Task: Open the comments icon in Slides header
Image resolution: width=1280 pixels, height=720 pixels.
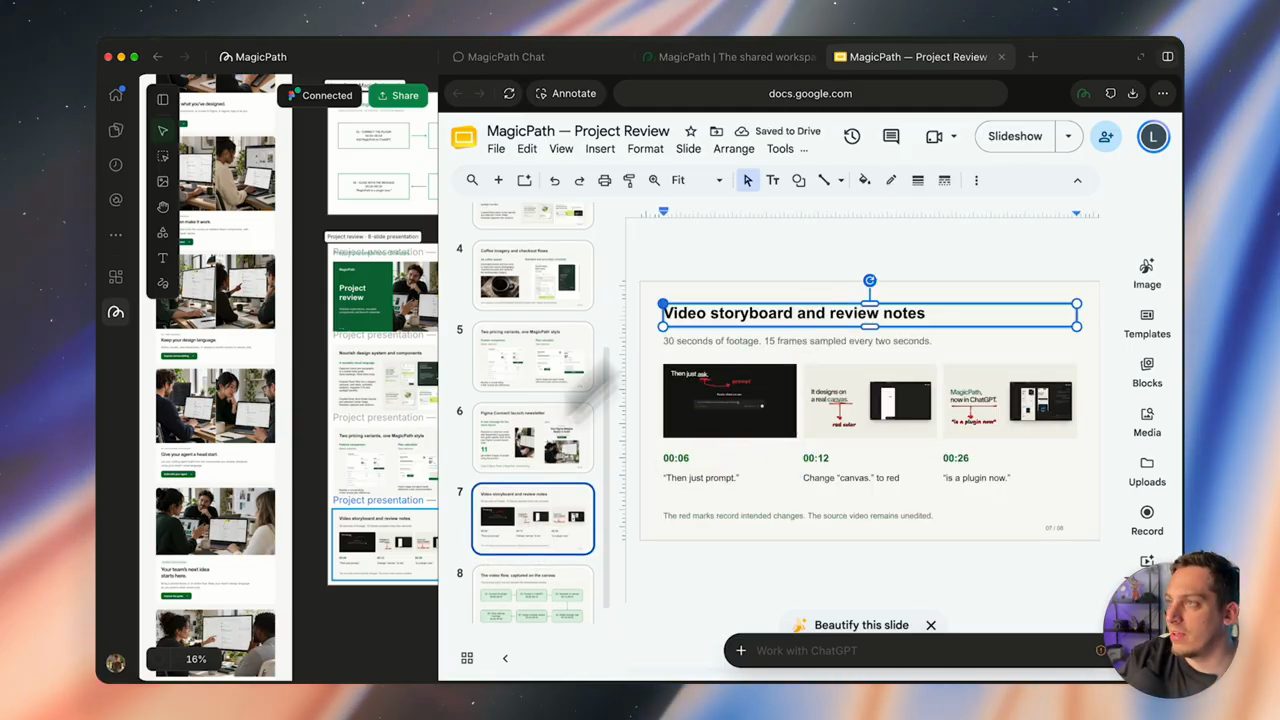Action: (x=891, y=137)
